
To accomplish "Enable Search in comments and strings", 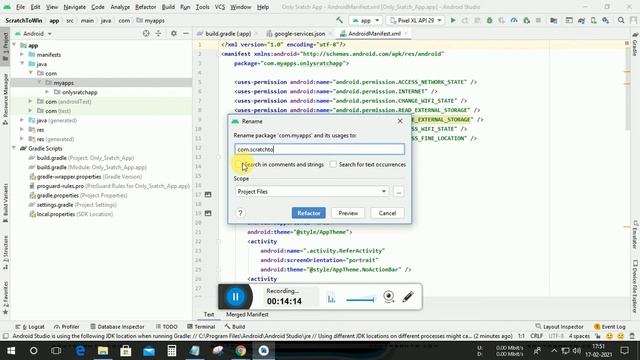I will [x=238, y=164].
